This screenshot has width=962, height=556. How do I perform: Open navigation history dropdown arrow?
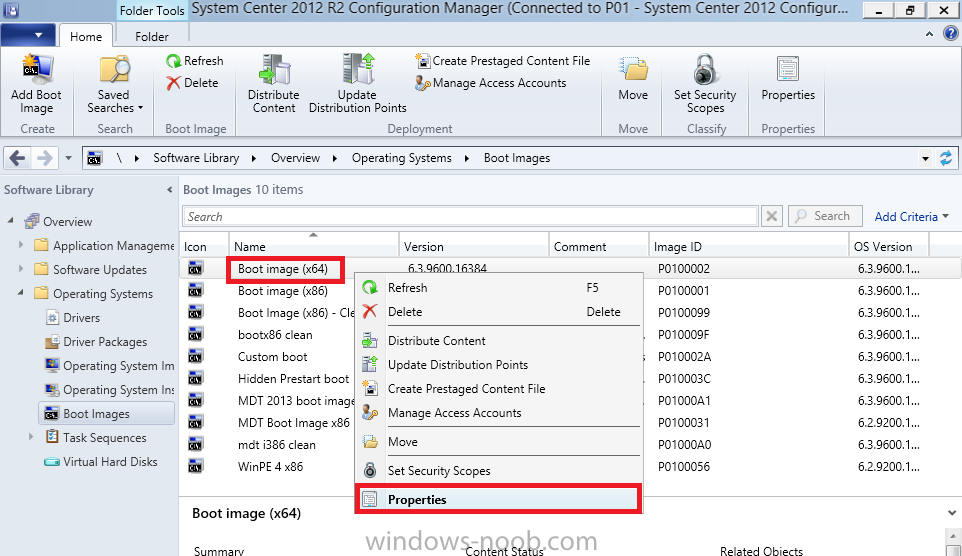click(68, 158)
